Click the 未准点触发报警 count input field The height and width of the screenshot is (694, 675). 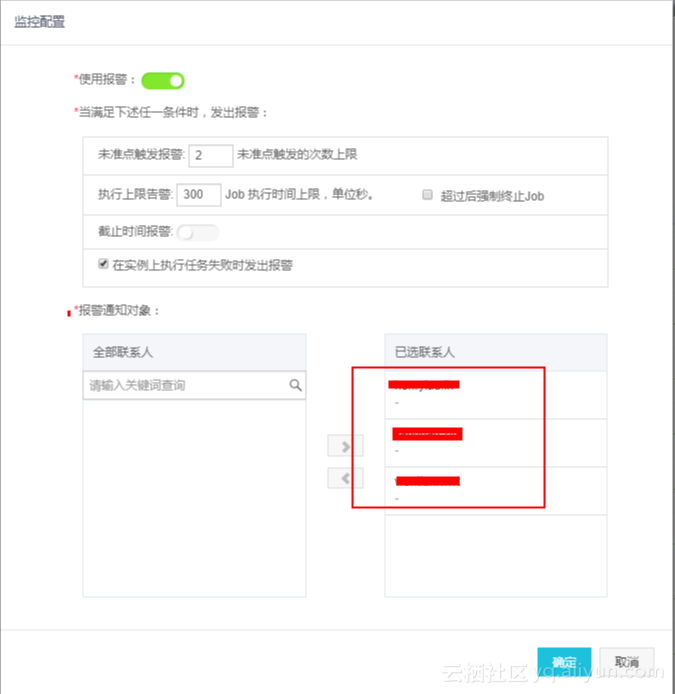[x=211, y=155]
